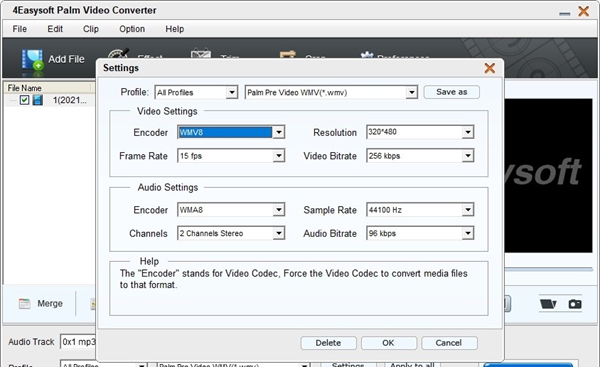The image size is (600, 367).
Task: Open the Merge icon in bottom bar
Action: click(24, 304)
